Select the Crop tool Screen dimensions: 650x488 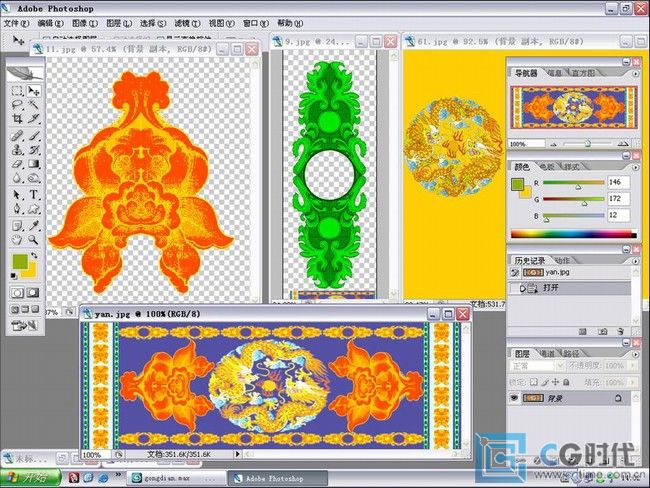coord(17,119)
